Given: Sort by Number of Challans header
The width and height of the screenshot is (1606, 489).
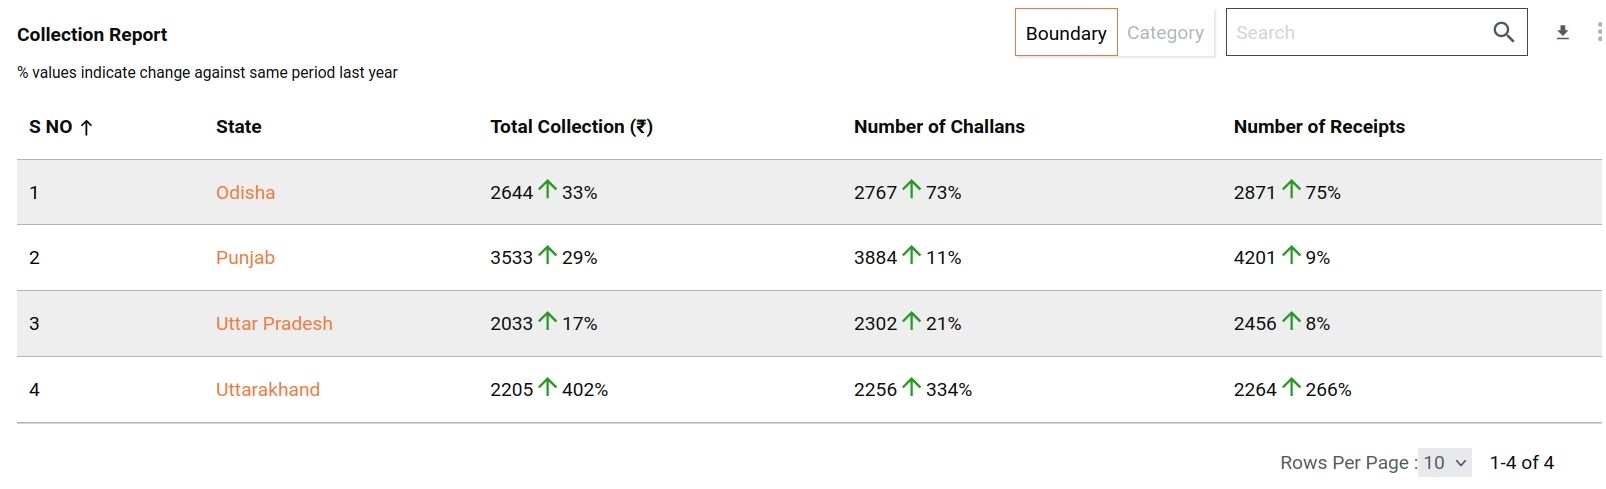Looking at the screenshot, I should point(938,127).
